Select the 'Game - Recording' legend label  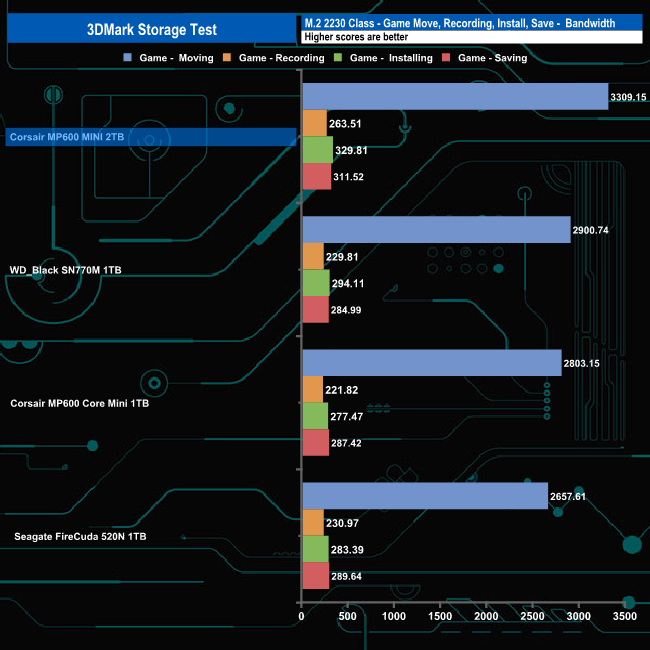[281, 58]
